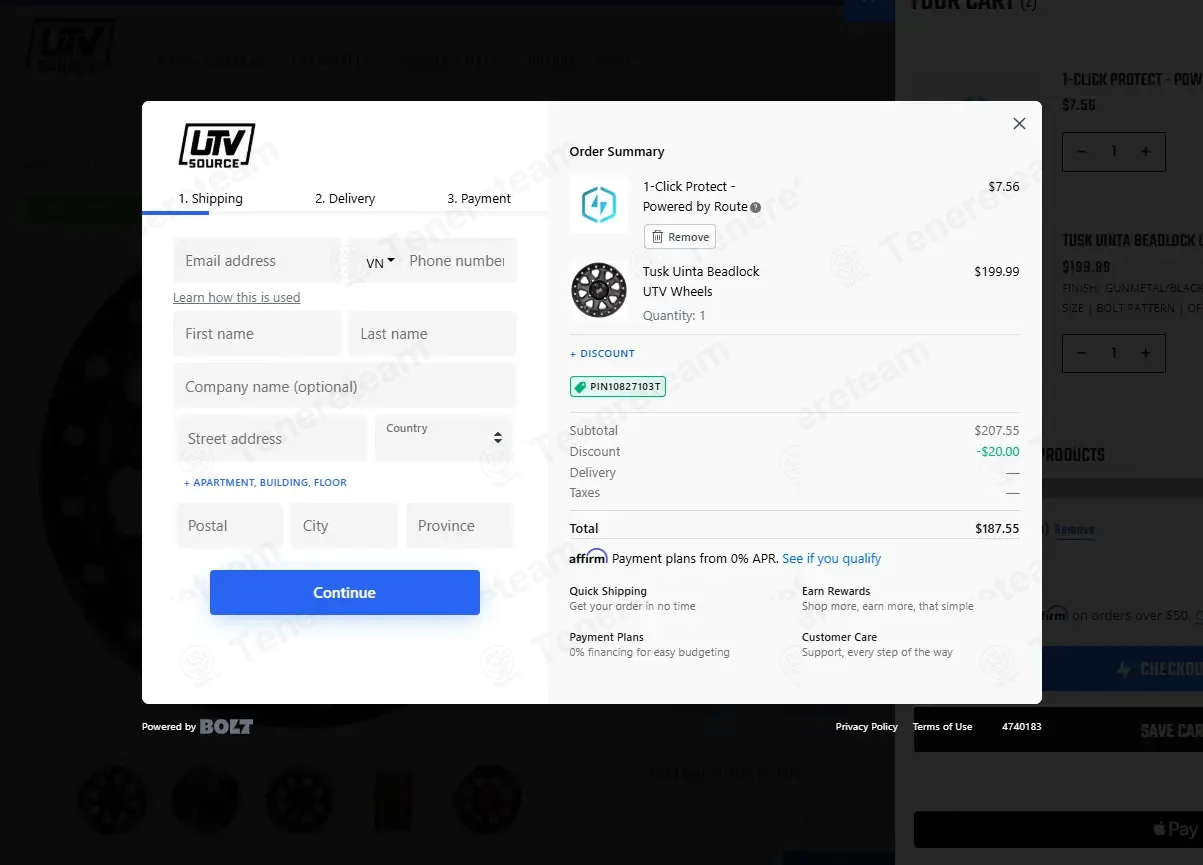The width and height of the screenshot is (1203, 865).
Task: Click the UTV Source logo in the modal
Action: [217, 146]
